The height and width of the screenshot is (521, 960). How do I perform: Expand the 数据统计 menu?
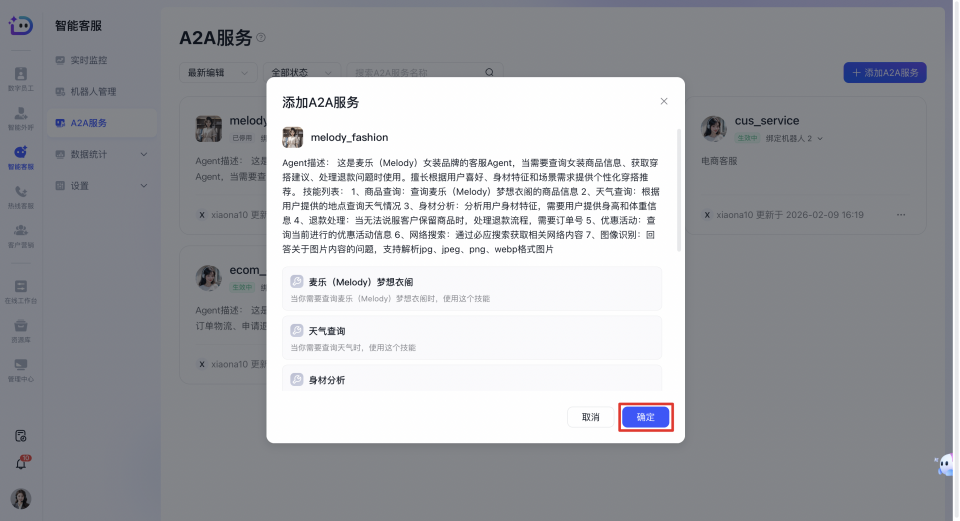(101, 154)
